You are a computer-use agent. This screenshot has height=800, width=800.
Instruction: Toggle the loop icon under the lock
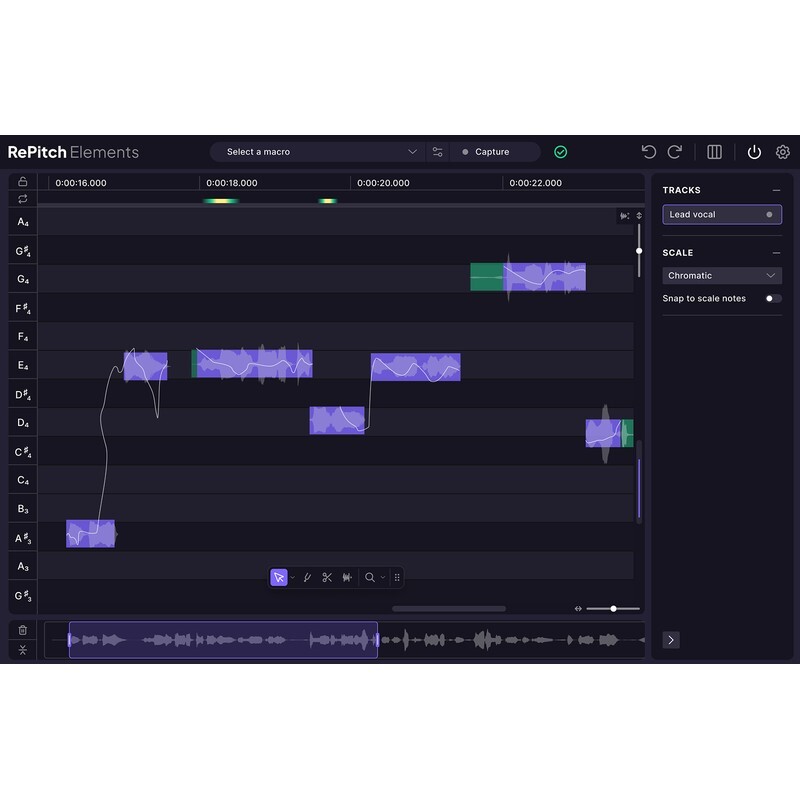[x=23, y=199]
